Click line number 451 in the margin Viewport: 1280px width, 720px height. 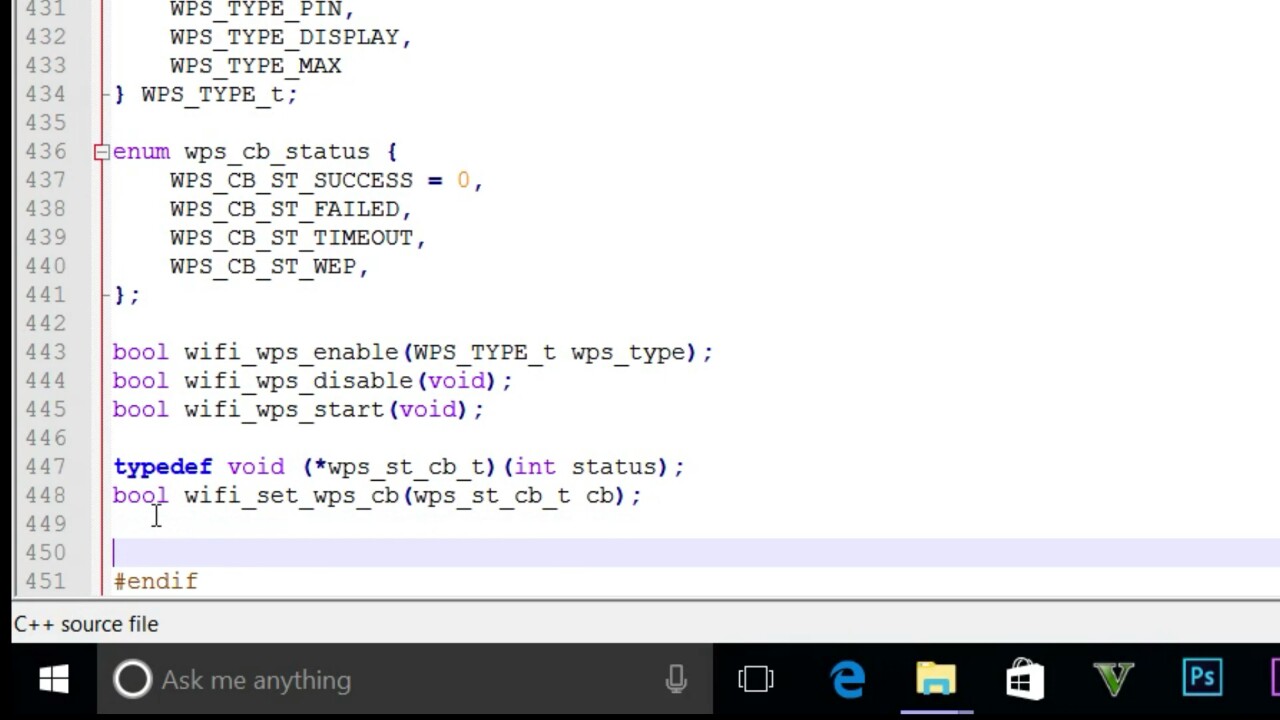(44, 582)
